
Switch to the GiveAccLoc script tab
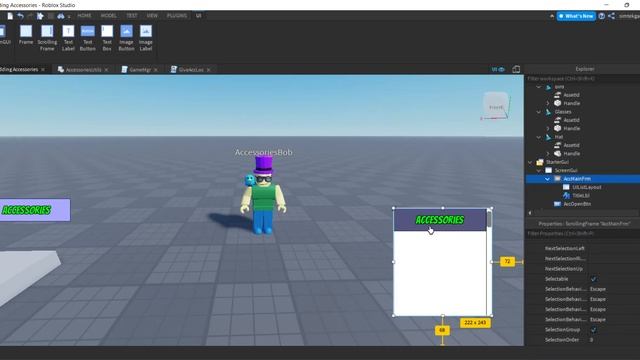pos(191,70)
